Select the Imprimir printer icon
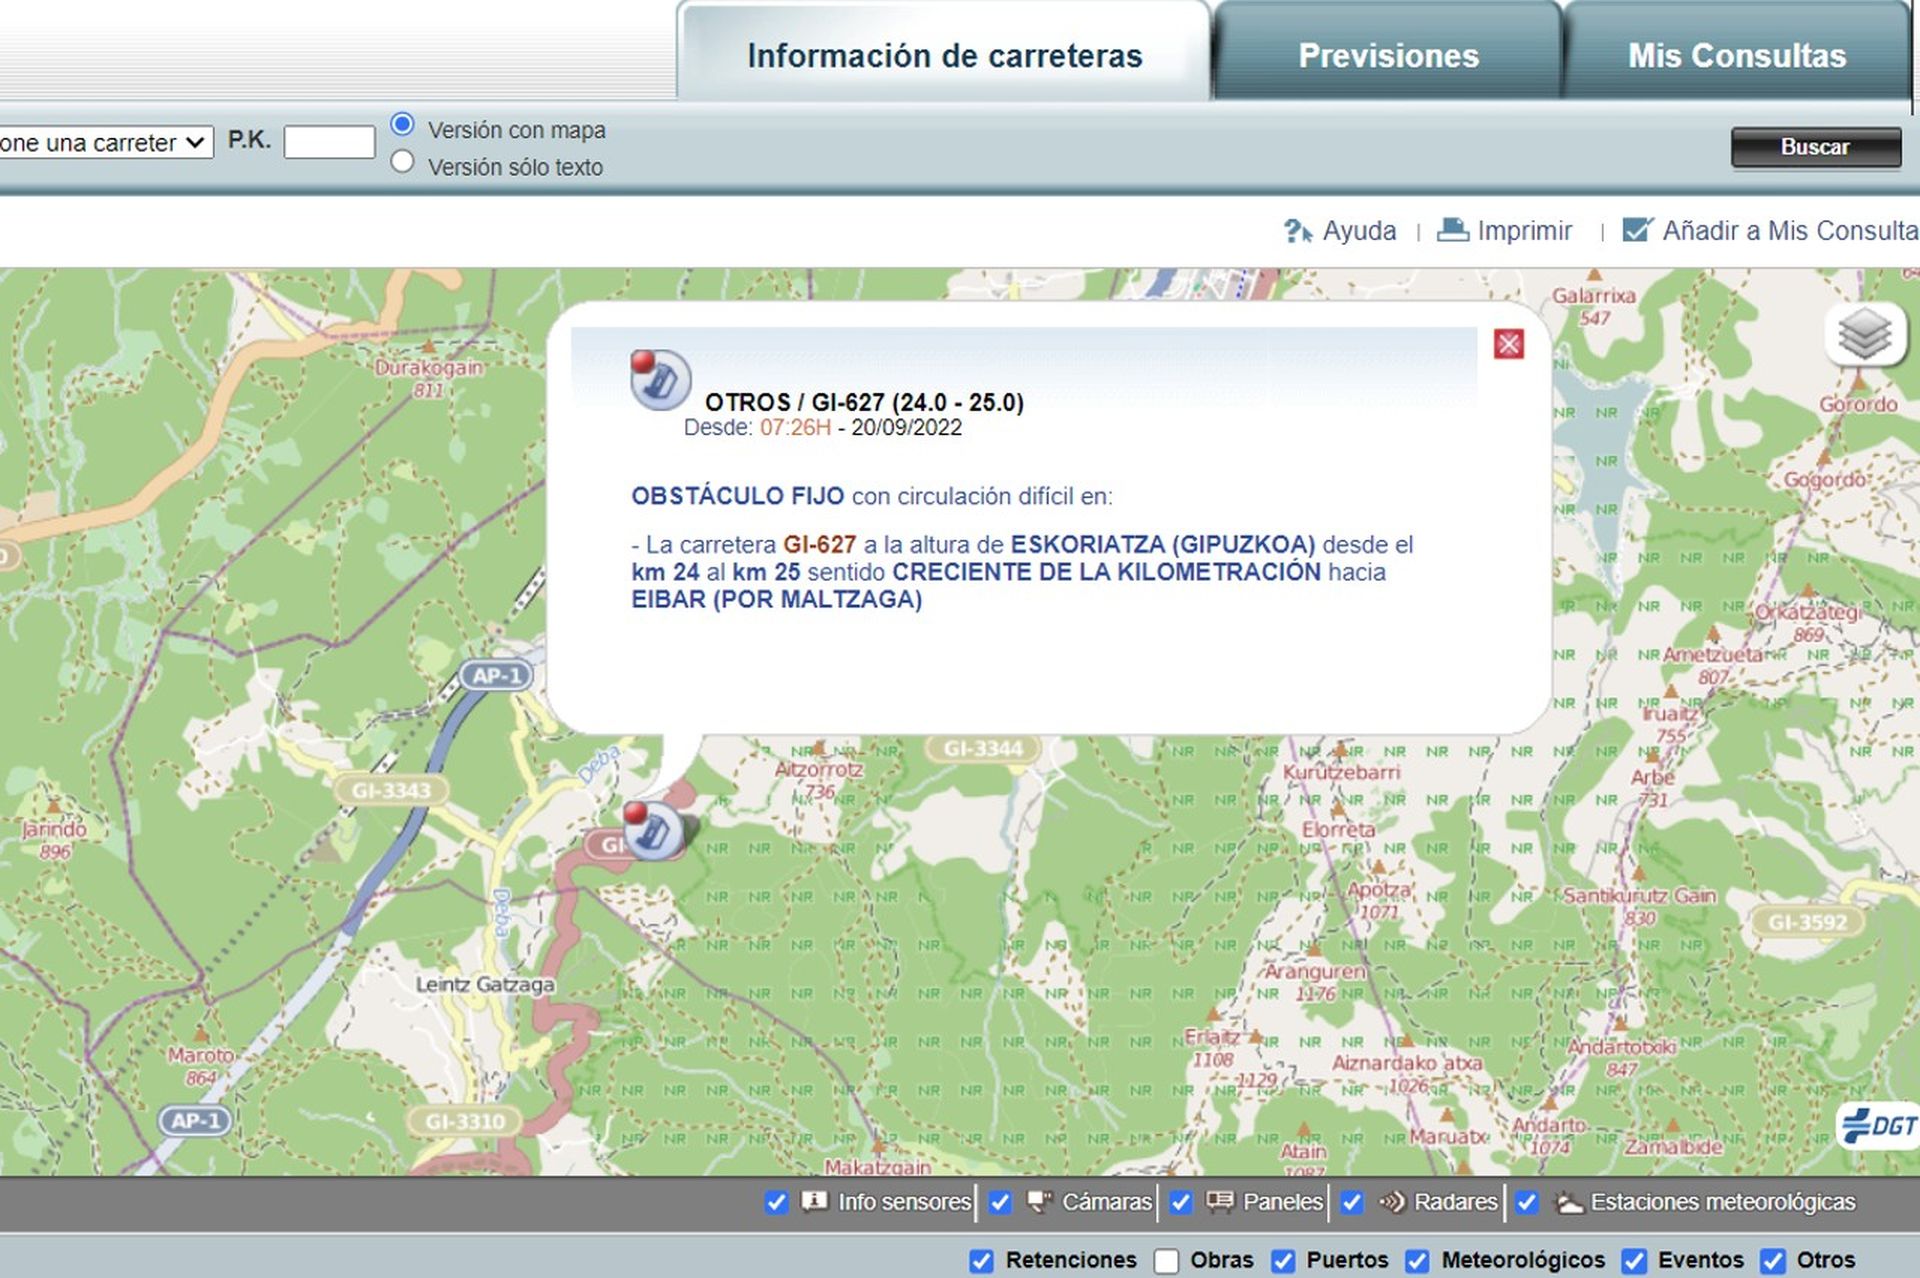This screenshot has width=1920, height=1278. click(1452, 229)
